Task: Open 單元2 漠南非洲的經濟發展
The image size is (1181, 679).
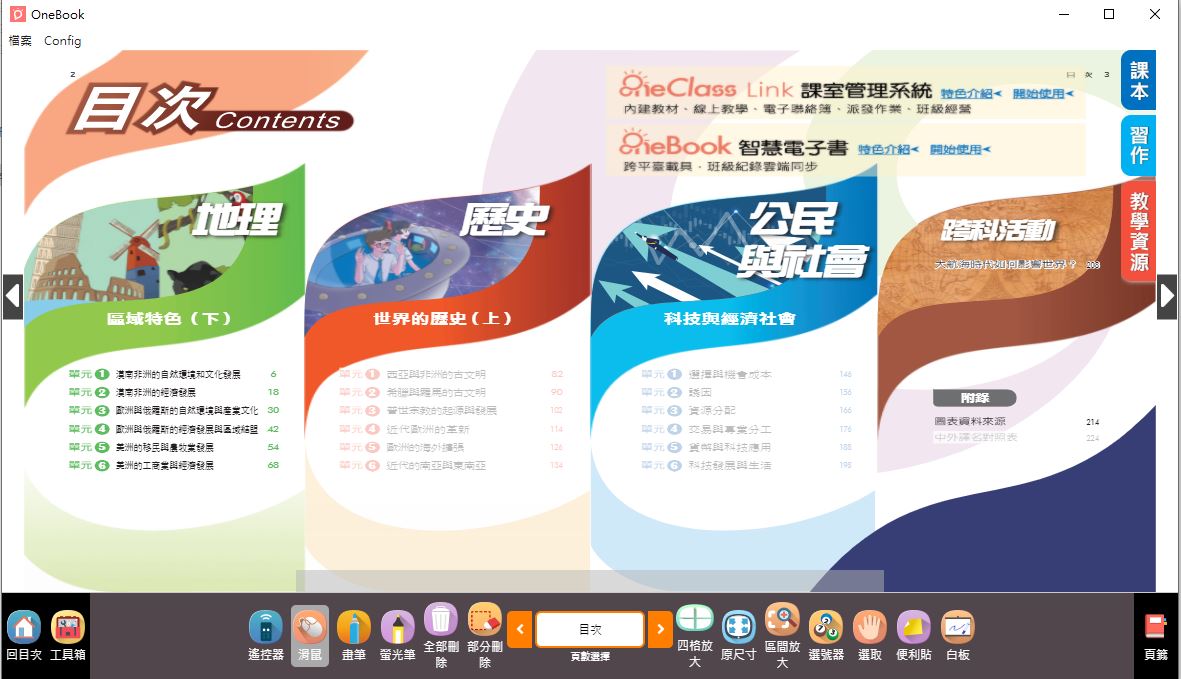Action: click(174, 392)
